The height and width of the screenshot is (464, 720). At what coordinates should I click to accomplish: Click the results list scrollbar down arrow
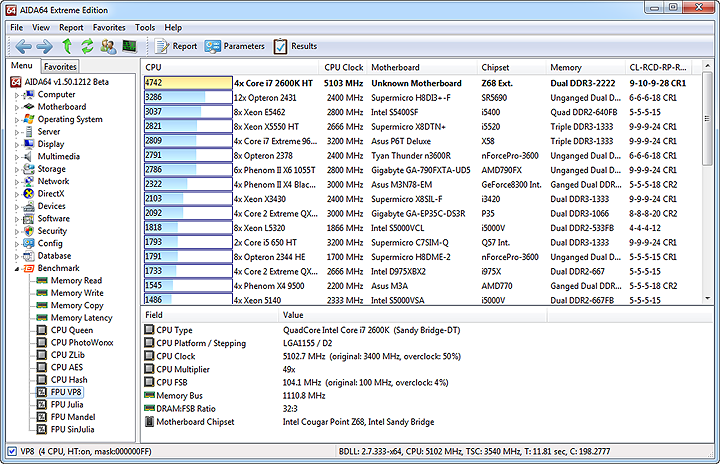[707, 299]
